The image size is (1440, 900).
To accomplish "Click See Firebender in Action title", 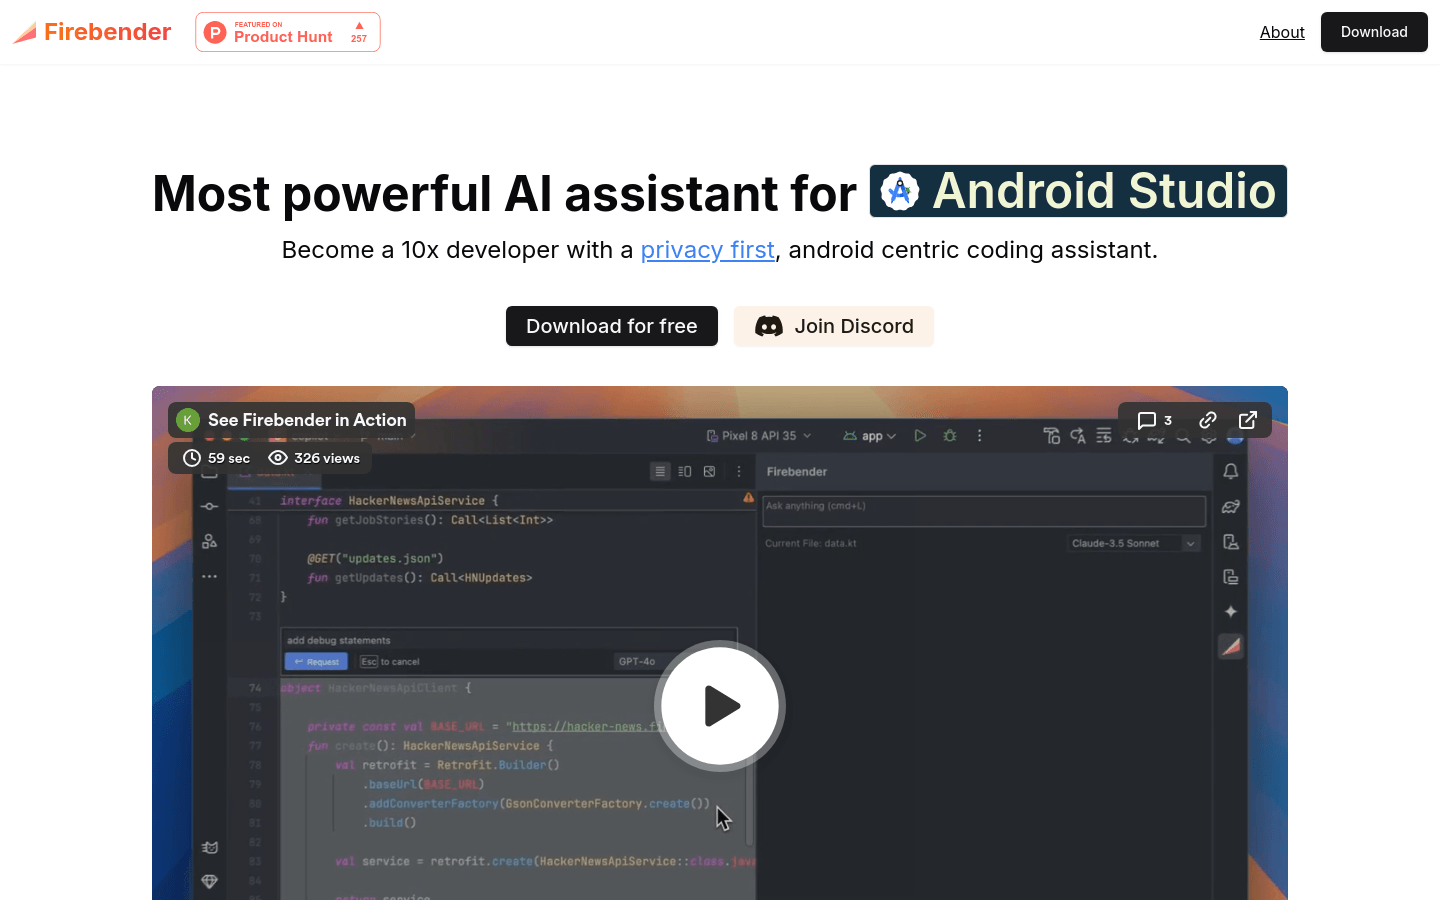I will (x=307, y=420).
